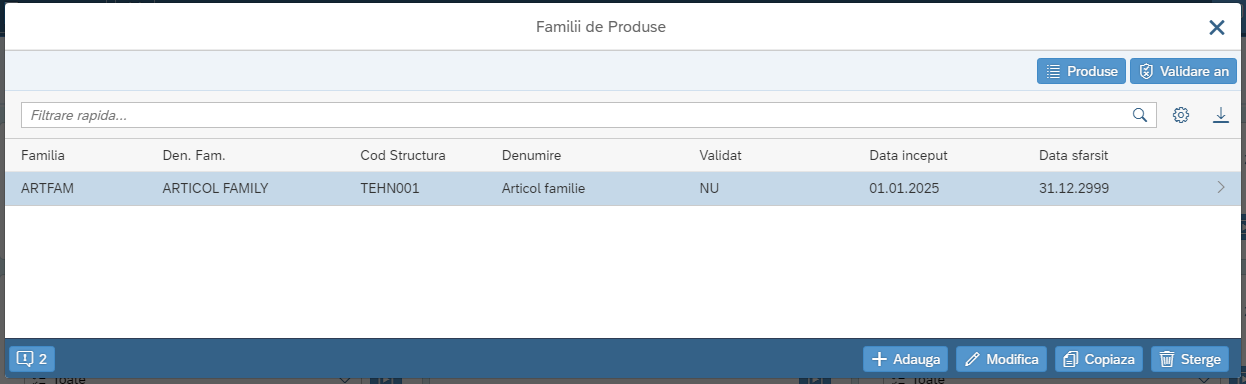
Task: Sort by Validat column header
Action: point(720,155)
